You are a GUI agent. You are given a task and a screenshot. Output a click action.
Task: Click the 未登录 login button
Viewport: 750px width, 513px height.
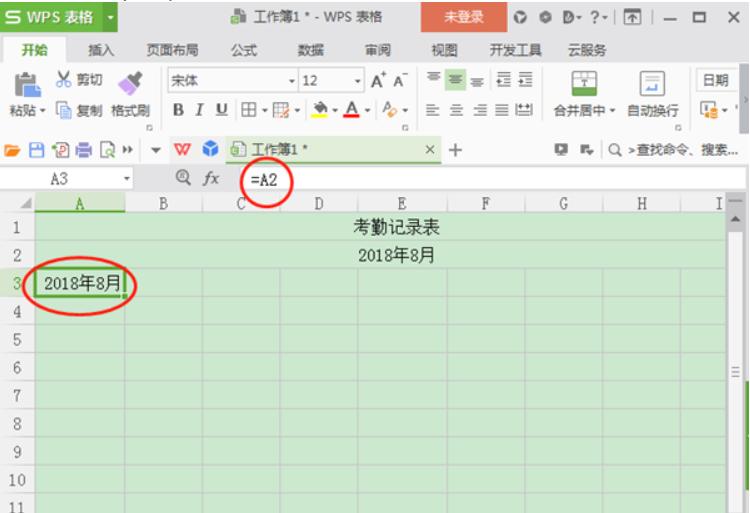[x=463, y=17]
